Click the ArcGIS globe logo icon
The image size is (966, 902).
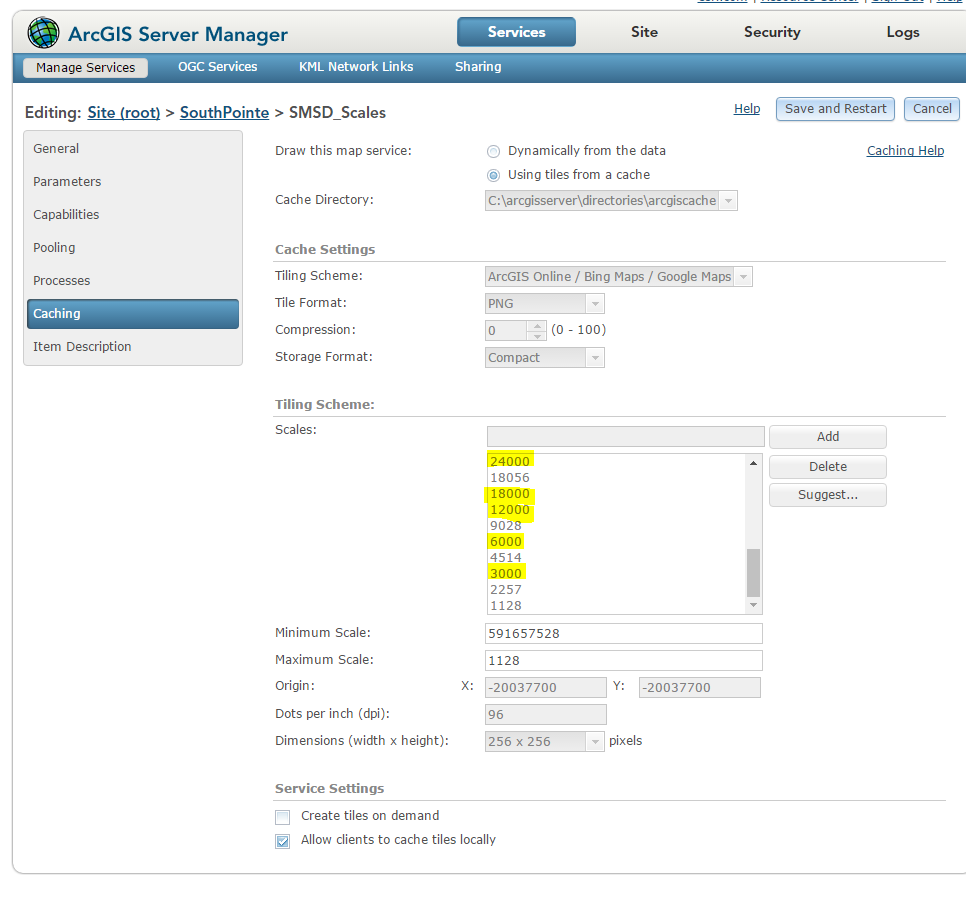point(43,33)
